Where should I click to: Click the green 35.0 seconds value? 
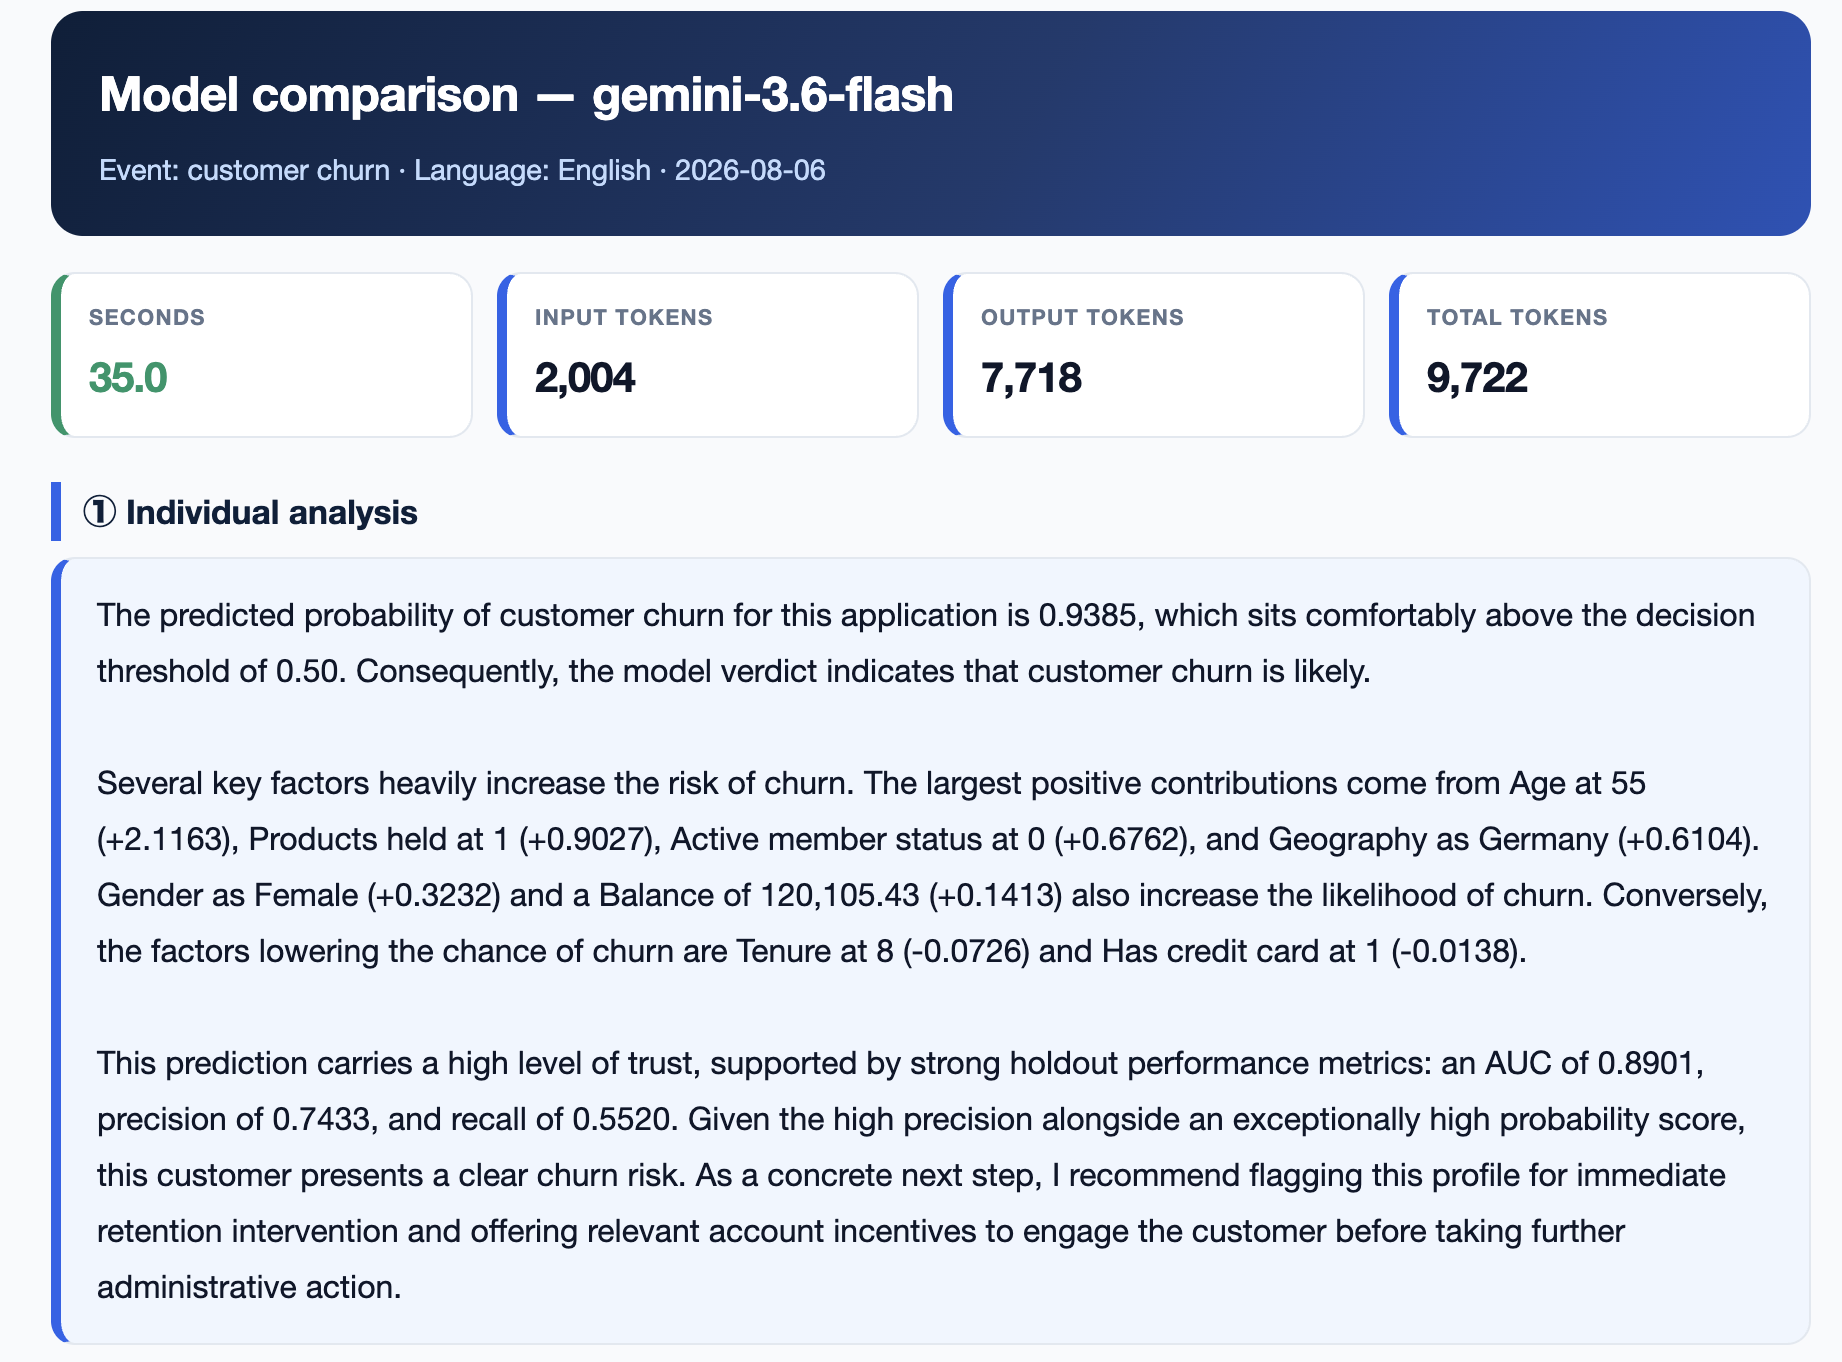point(128,378)
